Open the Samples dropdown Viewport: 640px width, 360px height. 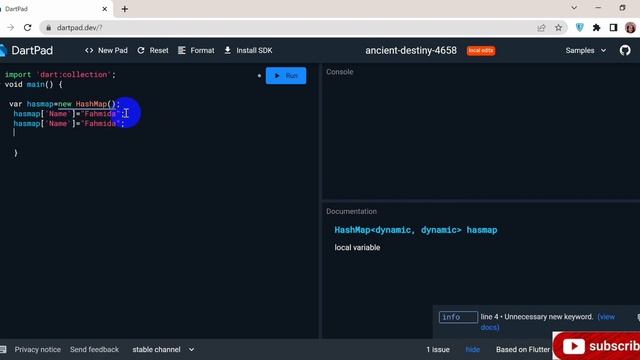(586, 51)
